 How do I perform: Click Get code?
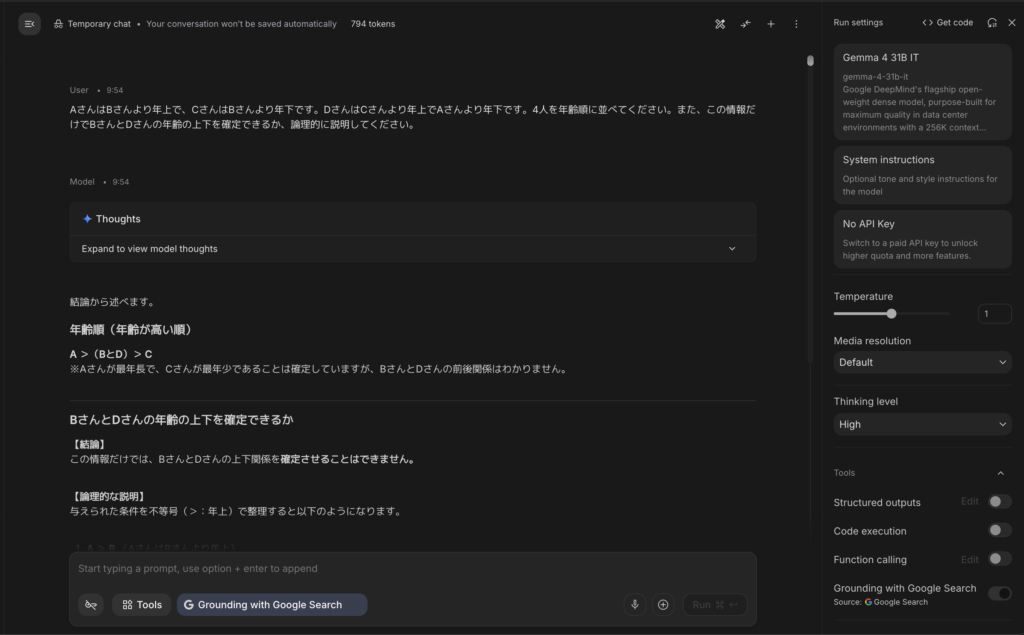click(x=947, y=22)
